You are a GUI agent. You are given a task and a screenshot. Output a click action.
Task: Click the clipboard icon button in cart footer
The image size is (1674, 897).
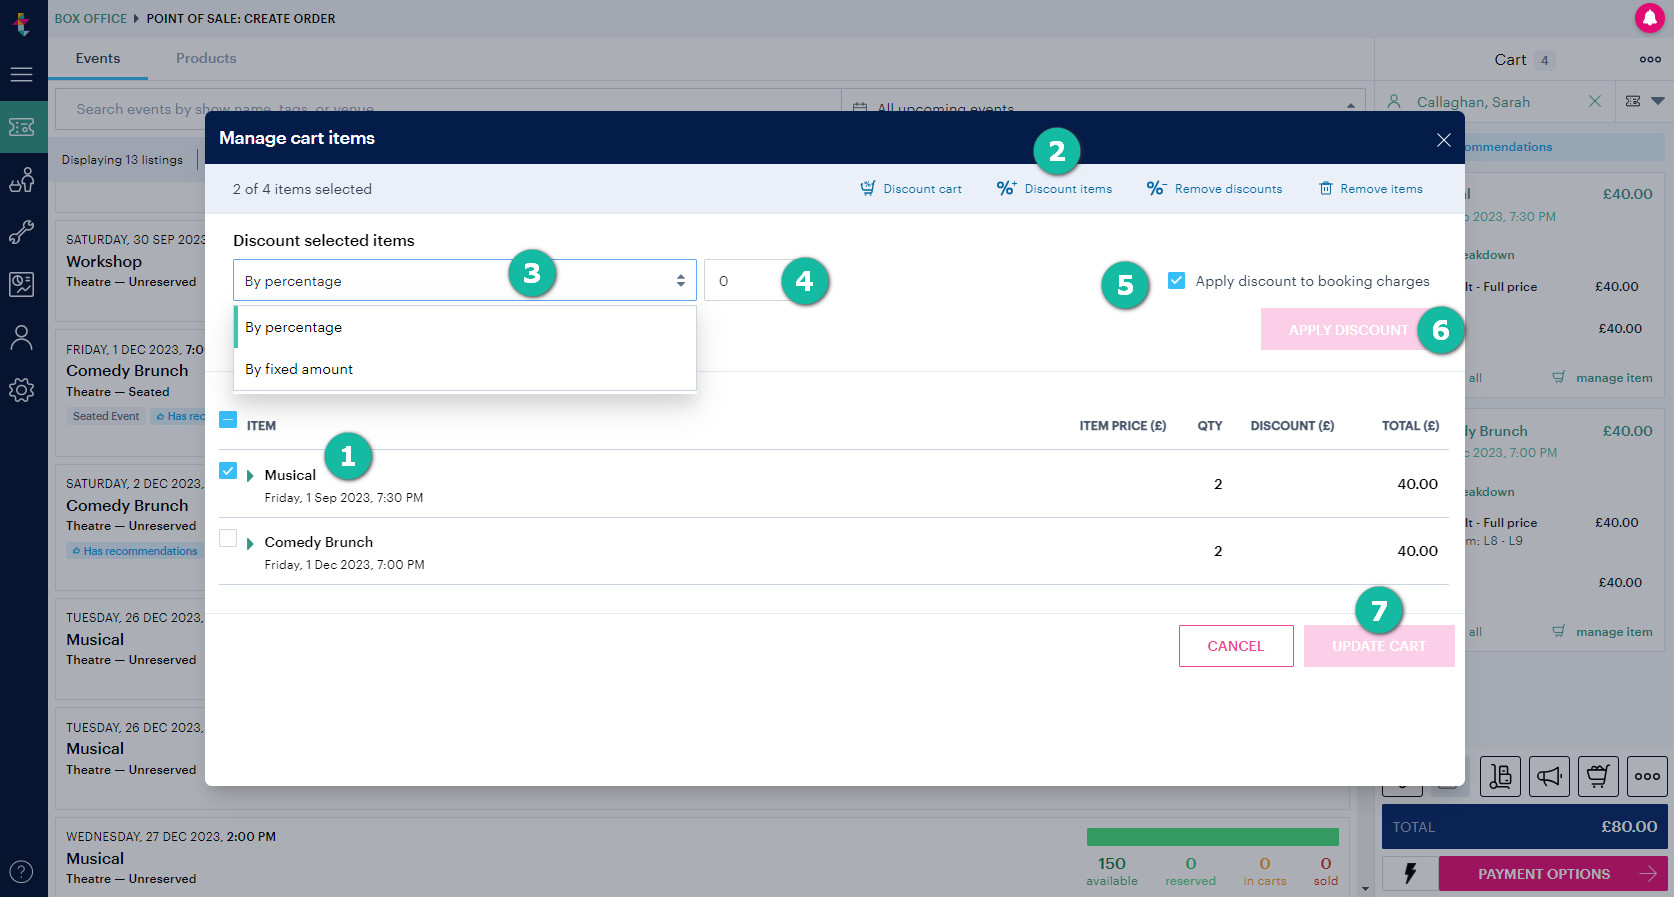1500,776
